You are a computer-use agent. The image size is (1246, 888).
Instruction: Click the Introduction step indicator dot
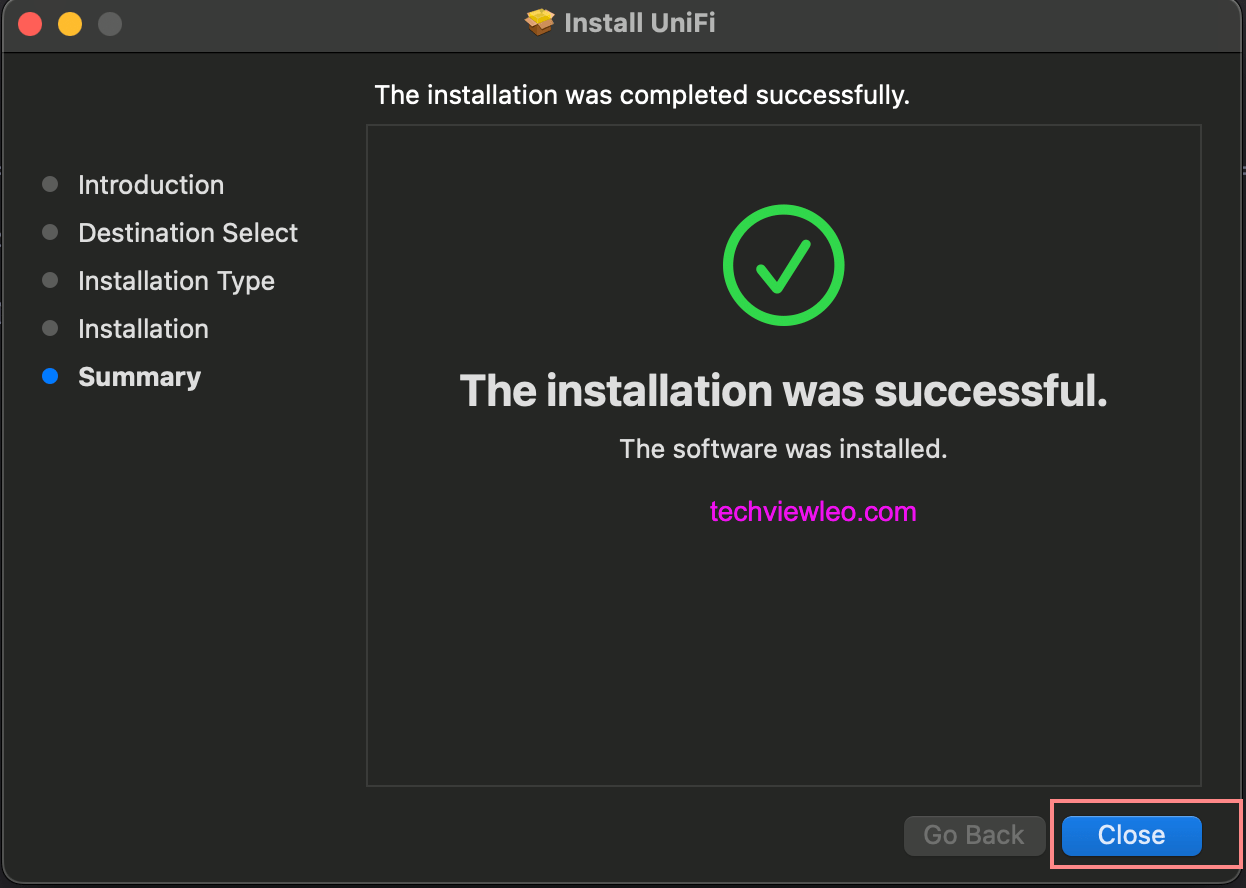point(50,184)
